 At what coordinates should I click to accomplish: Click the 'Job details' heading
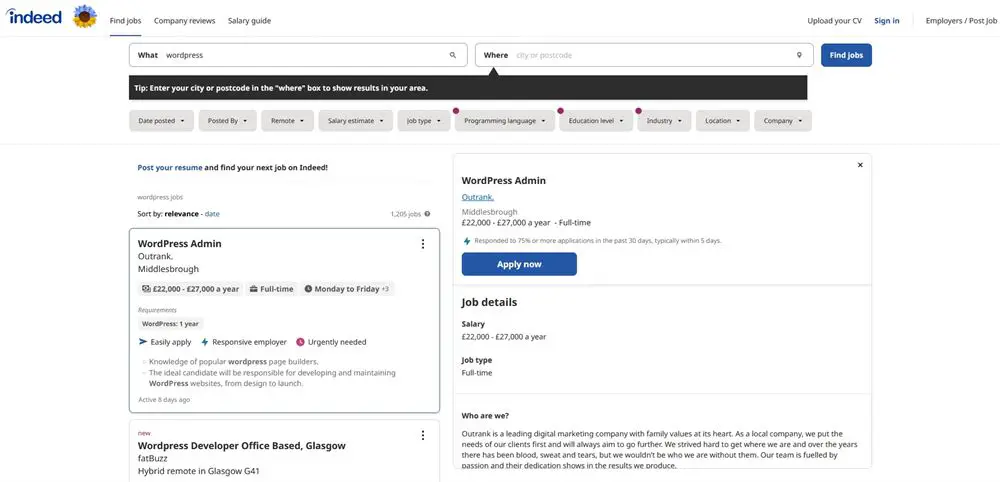click(489, 302)
